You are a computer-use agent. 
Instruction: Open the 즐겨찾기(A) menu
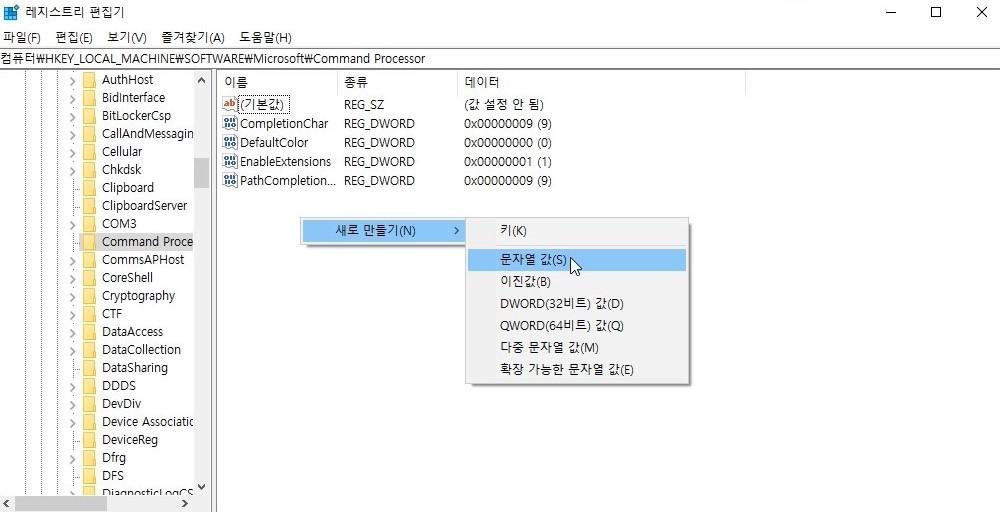click(193, 38)
